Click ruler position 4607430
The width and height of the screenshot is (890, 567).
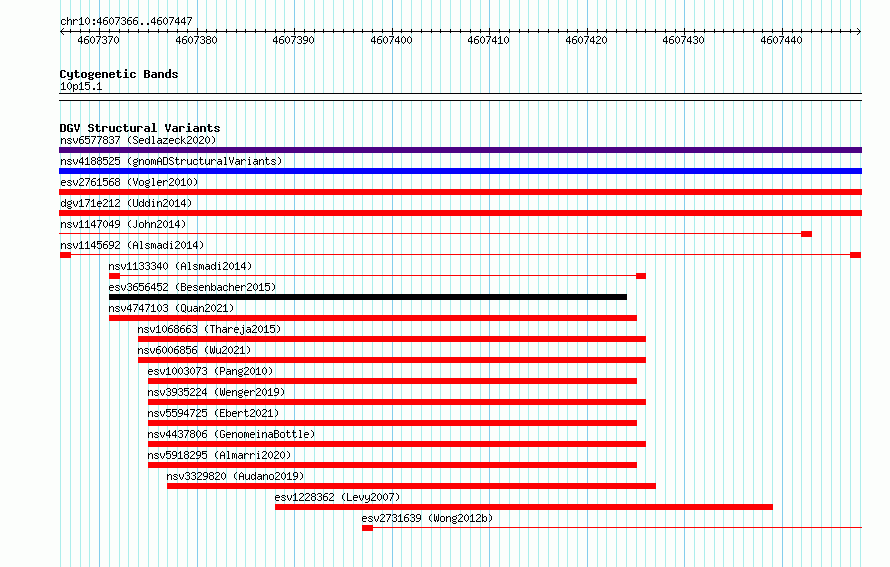pos(683,40)
